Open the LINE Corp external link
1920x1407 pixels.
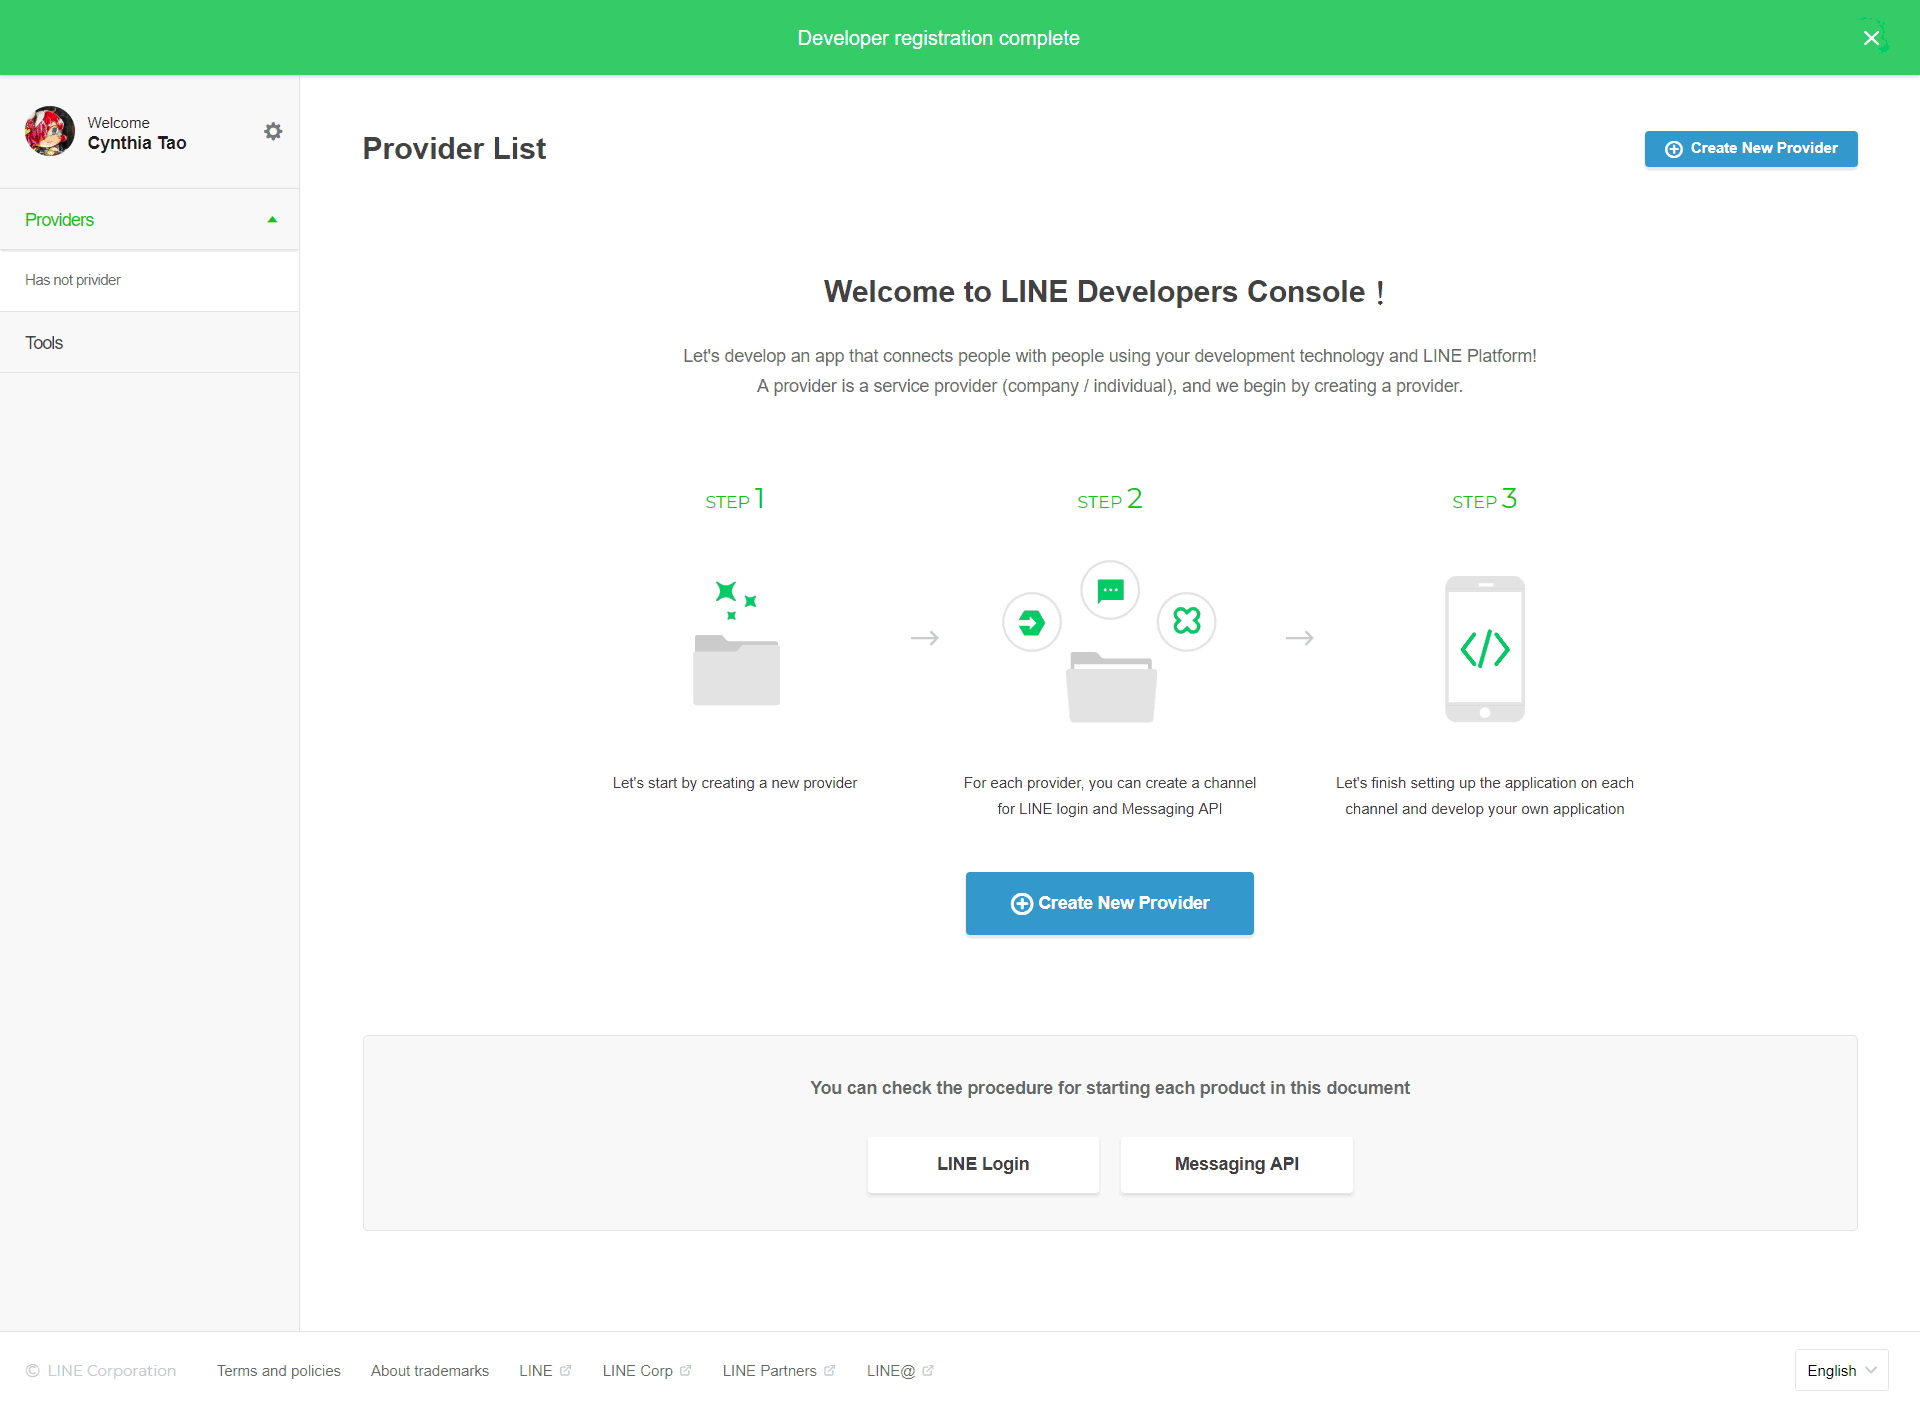click(x=647, y=1371)
